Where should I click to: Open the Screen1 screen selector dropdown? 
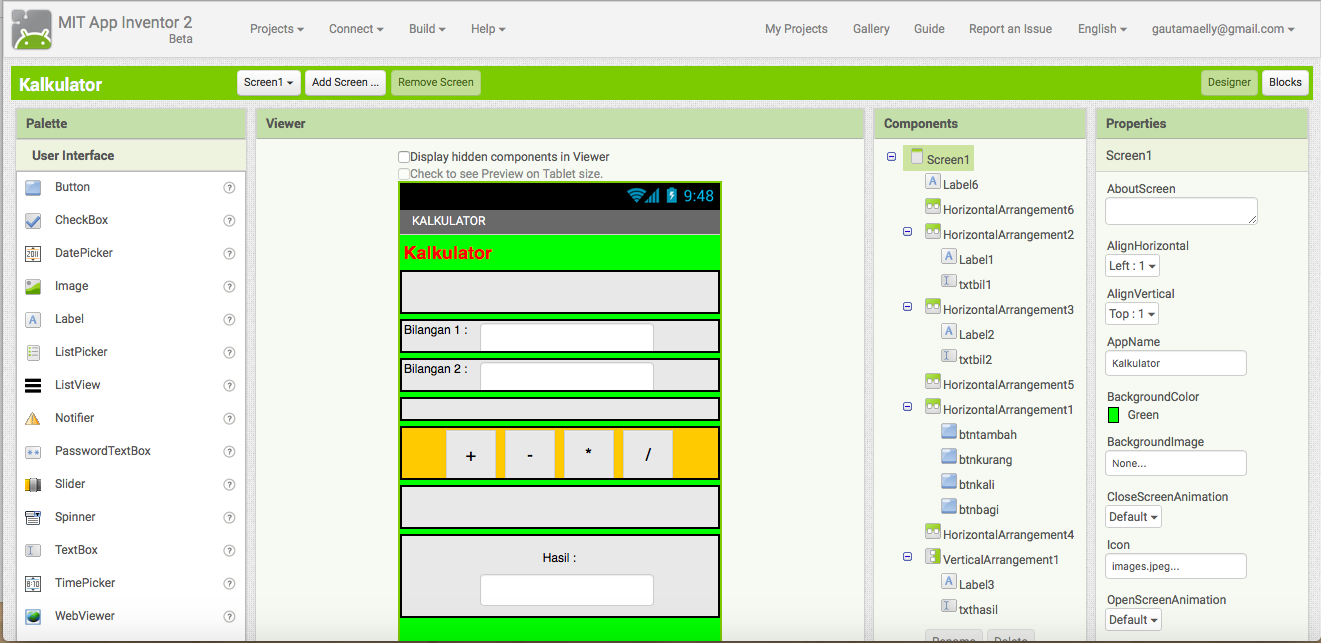coord(268,83)
